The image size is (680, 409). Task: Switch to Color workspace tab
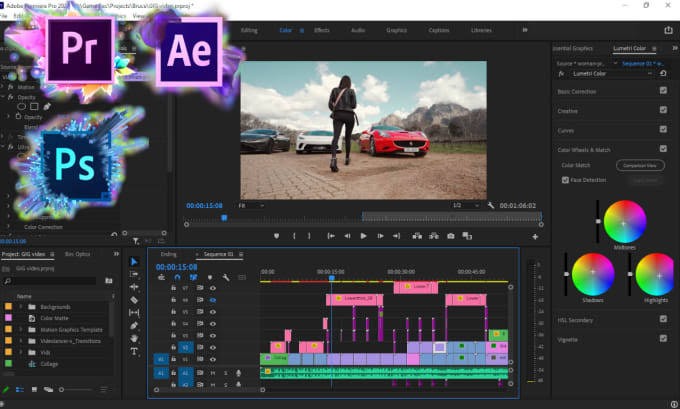(285, 30)
